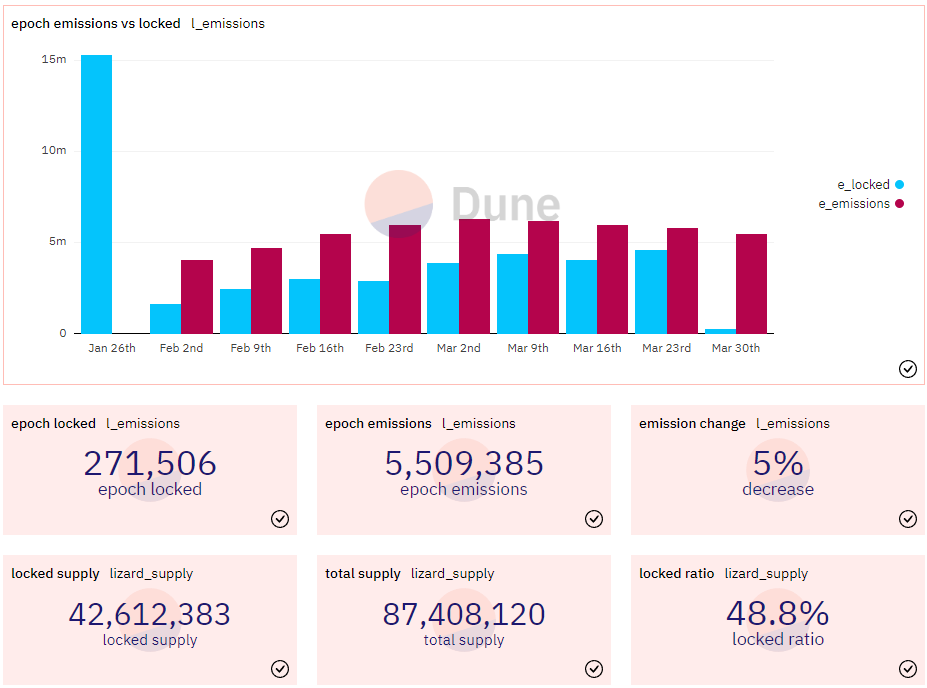Select the Mar 16th blue locked bar

tap(582, 297)
